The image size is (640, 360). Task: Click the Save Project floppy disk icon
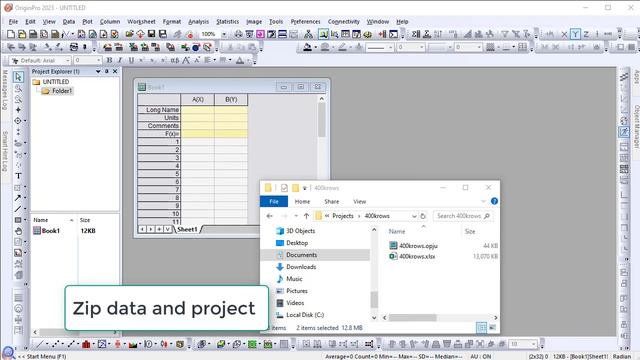tap(151, 34)
